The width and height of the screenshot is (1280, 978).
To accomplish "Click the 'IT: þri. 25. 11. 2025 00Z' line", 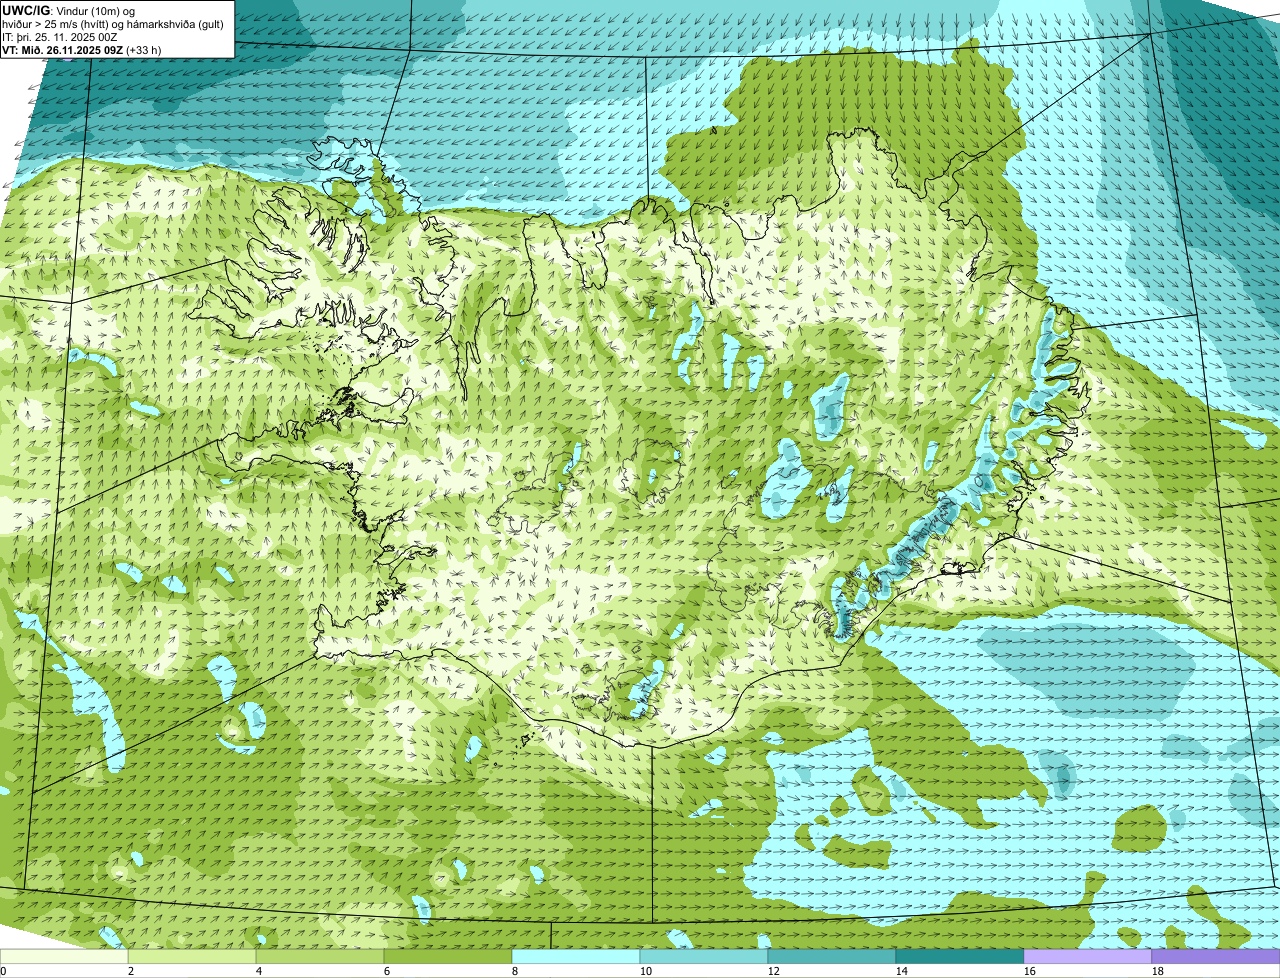I will click(x=61, y=36).
